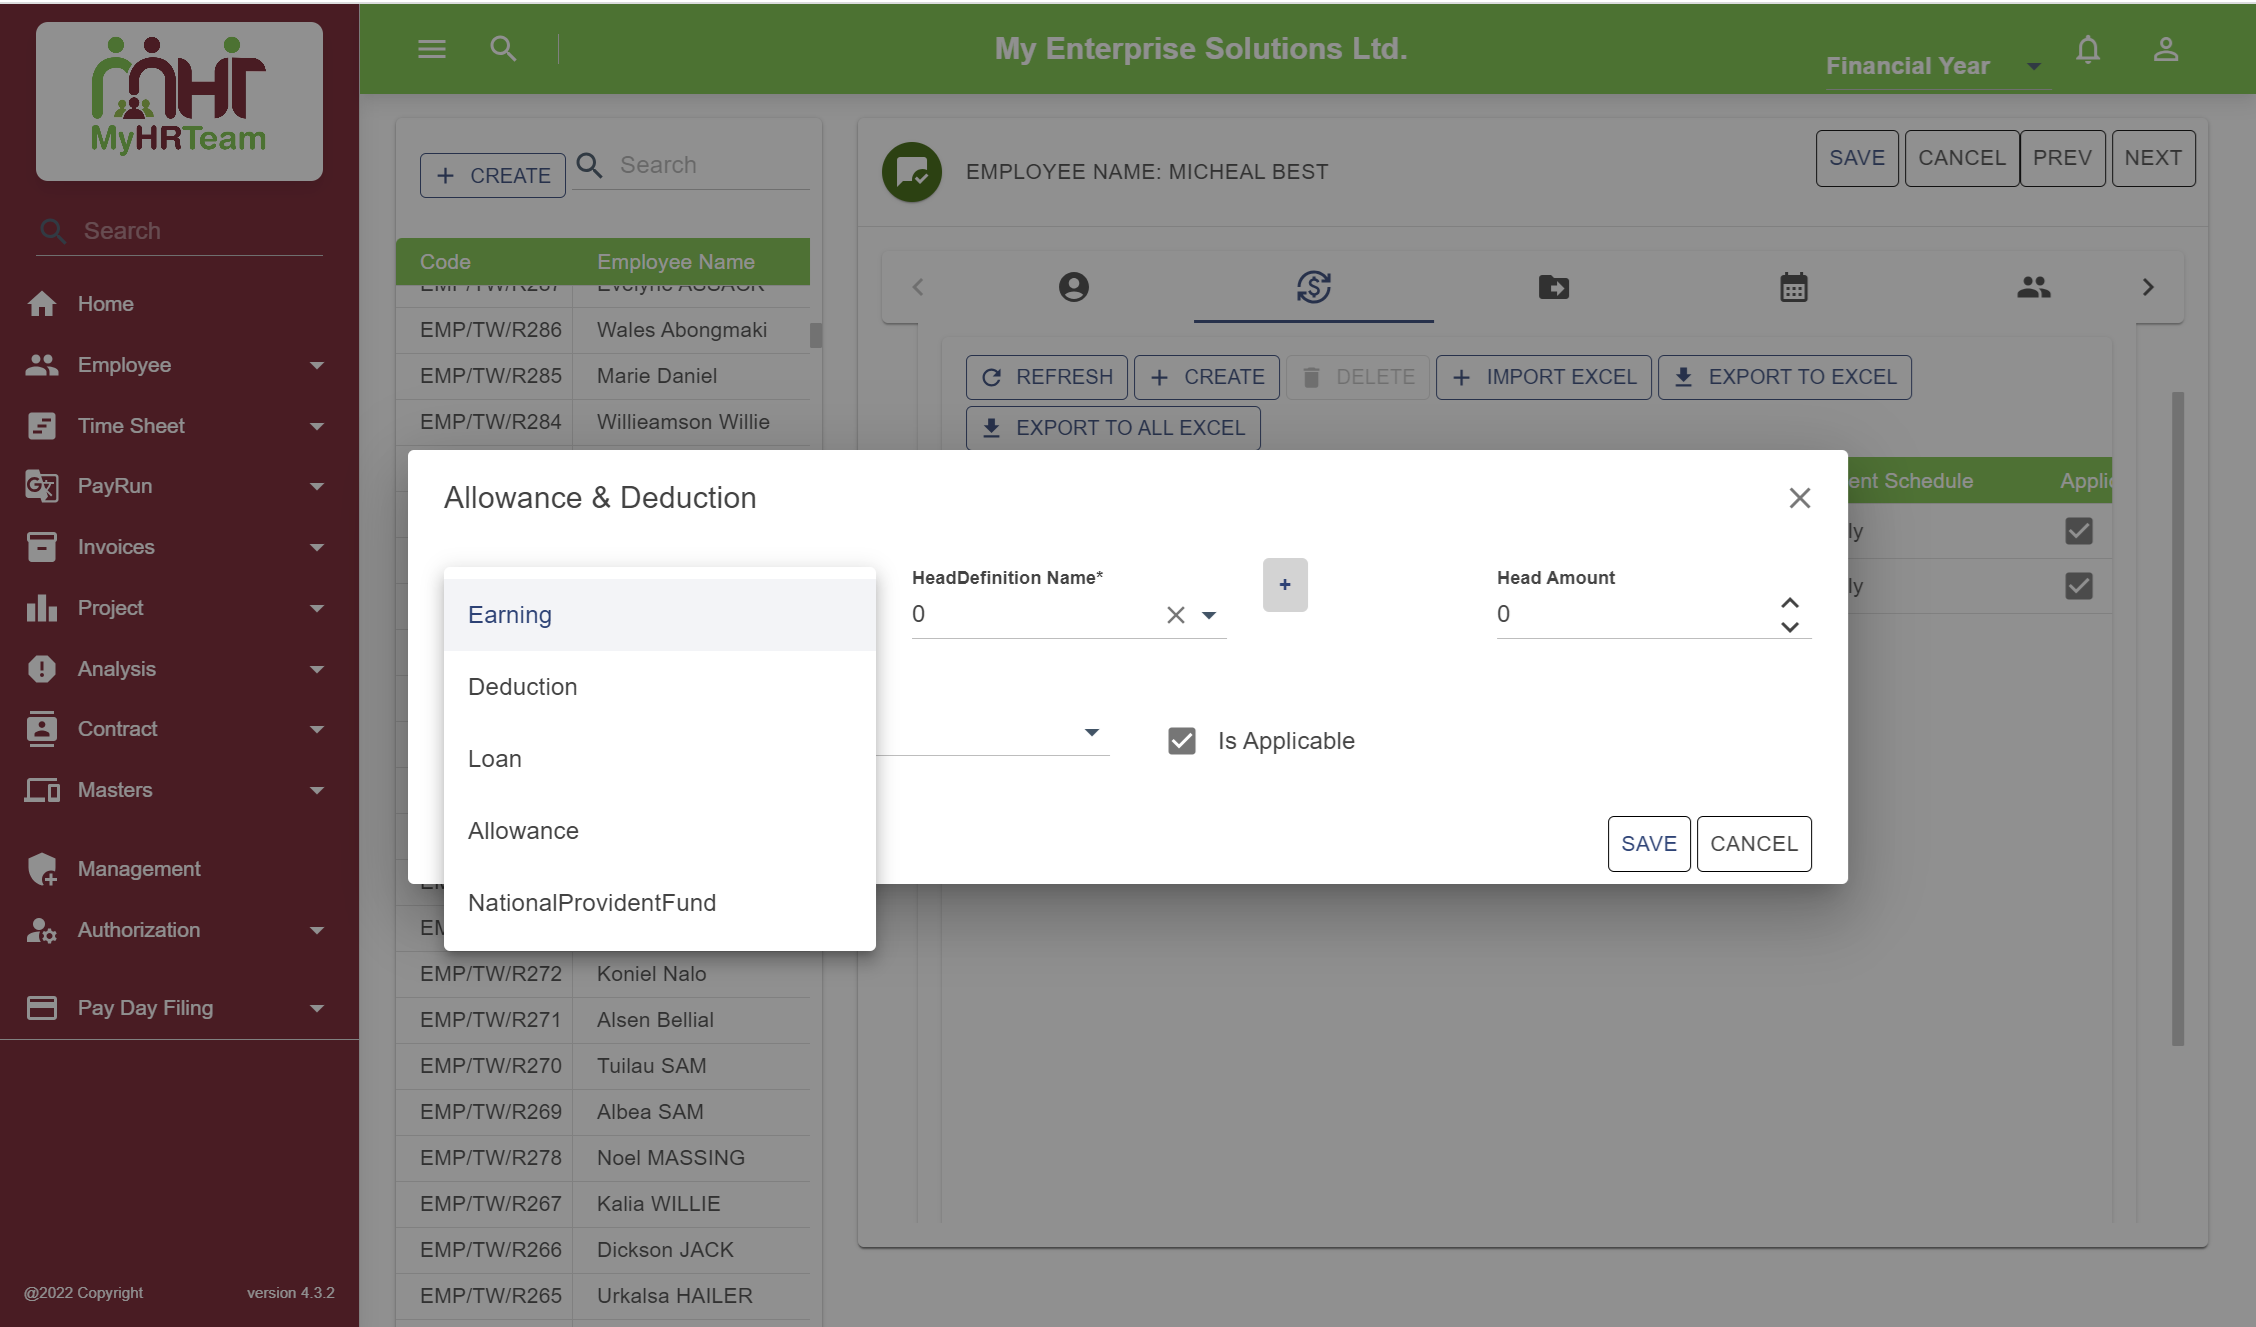This screenshot has width=2256, height=1327.
Task: Open the notifications bell icon
Action: (x=2087, y=50)
